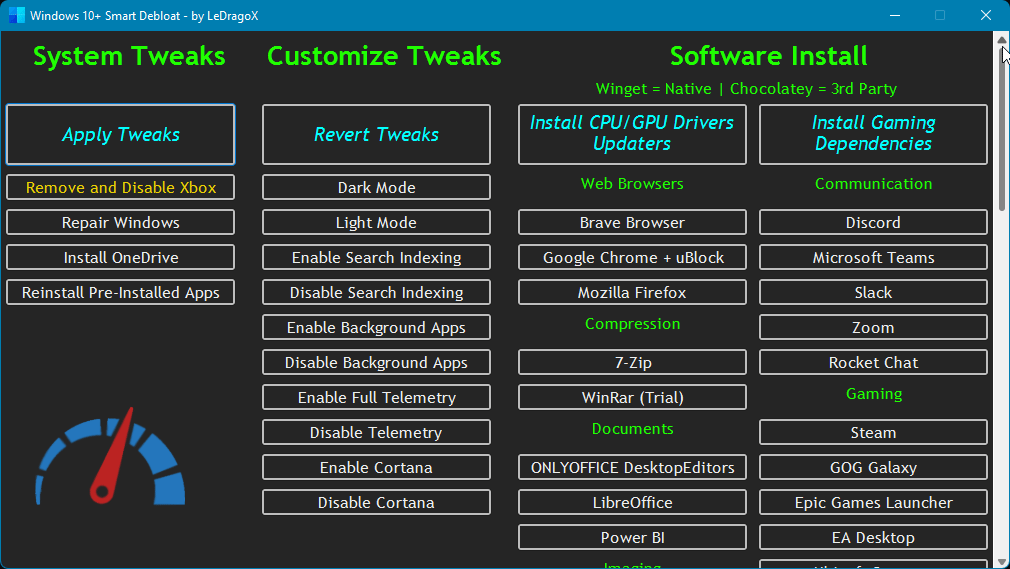1010x569 pixels.
Task: Install WinRar (Trial)
Action: 632,397
